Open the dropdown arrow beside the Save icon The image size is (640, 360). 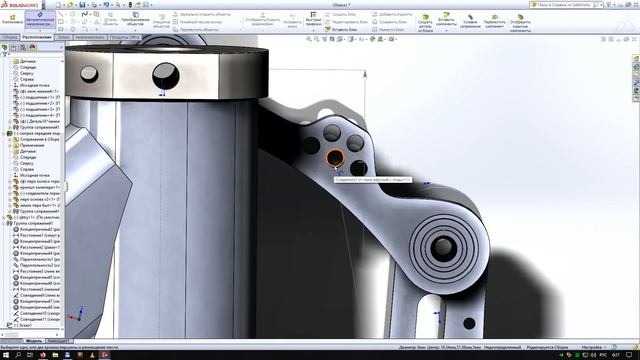(88, 5)
